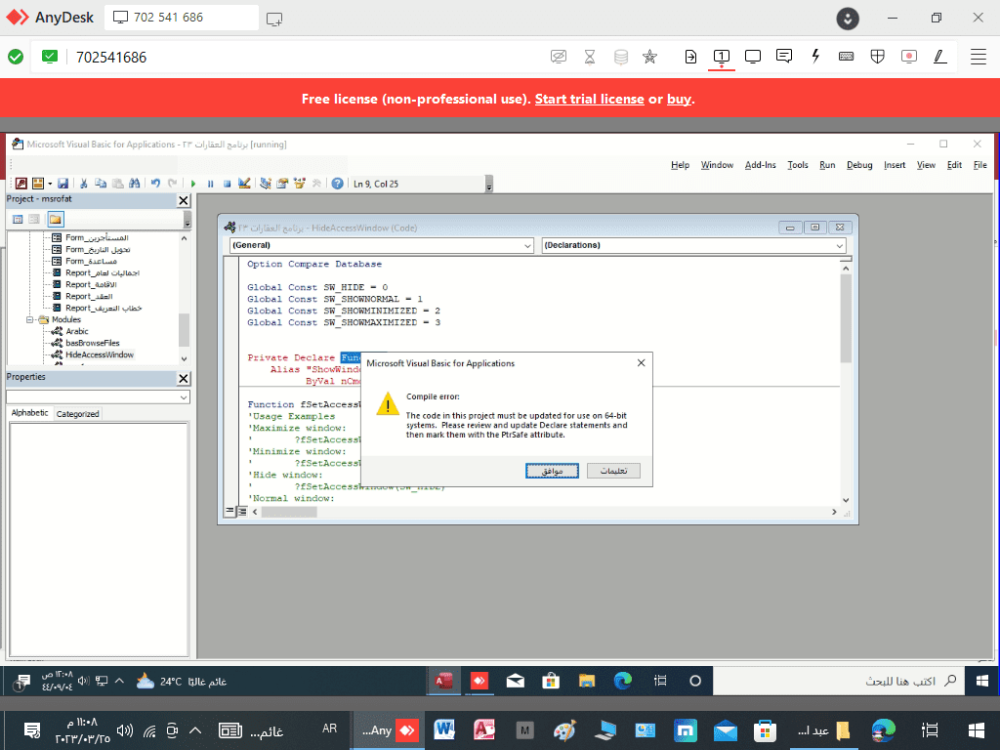Switch to Categorized tab in Properties
The image size is (1000, 750).
[x=78, y=414]
